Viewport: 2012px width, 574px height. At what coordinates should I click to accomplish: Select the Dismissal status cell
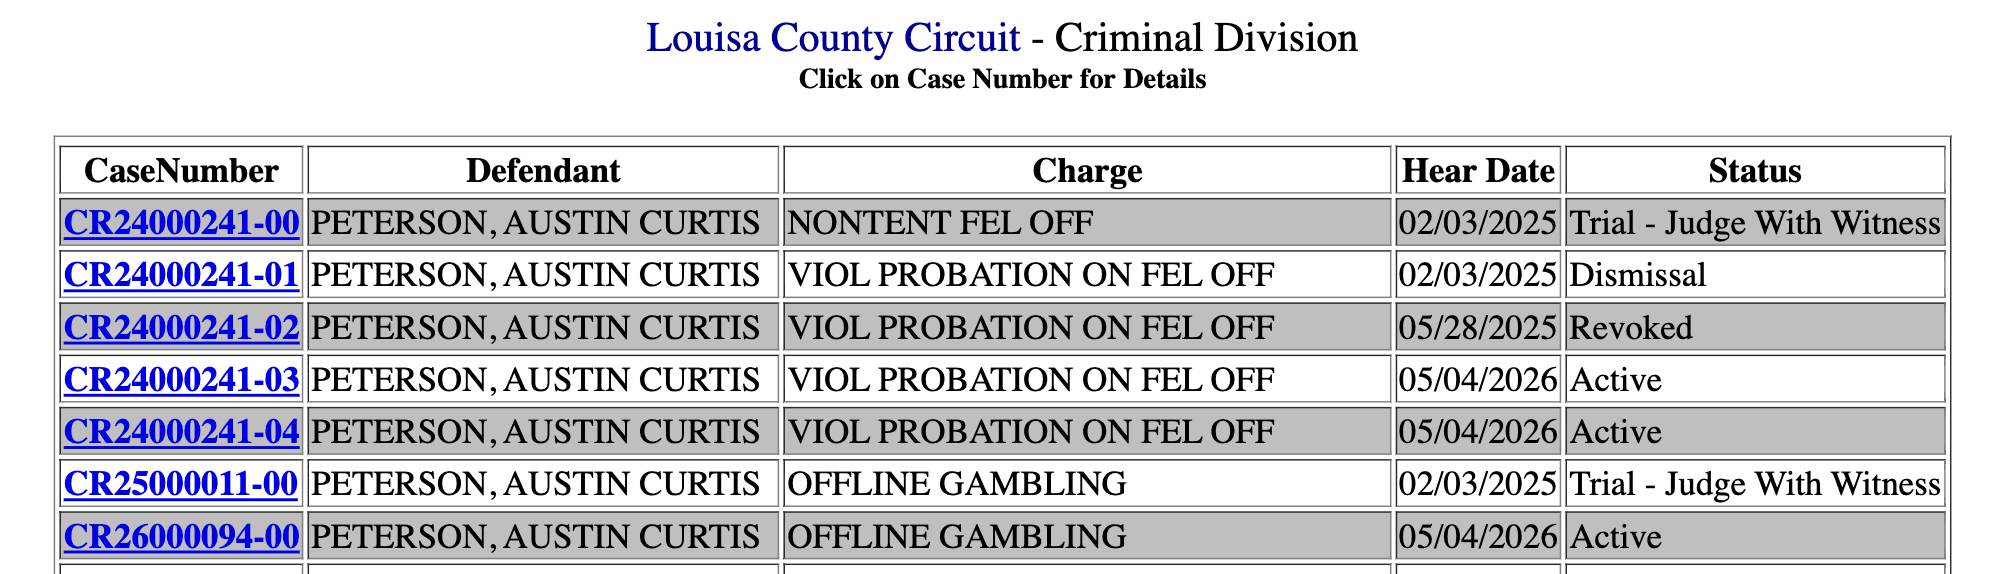[x=1755, y=274]
